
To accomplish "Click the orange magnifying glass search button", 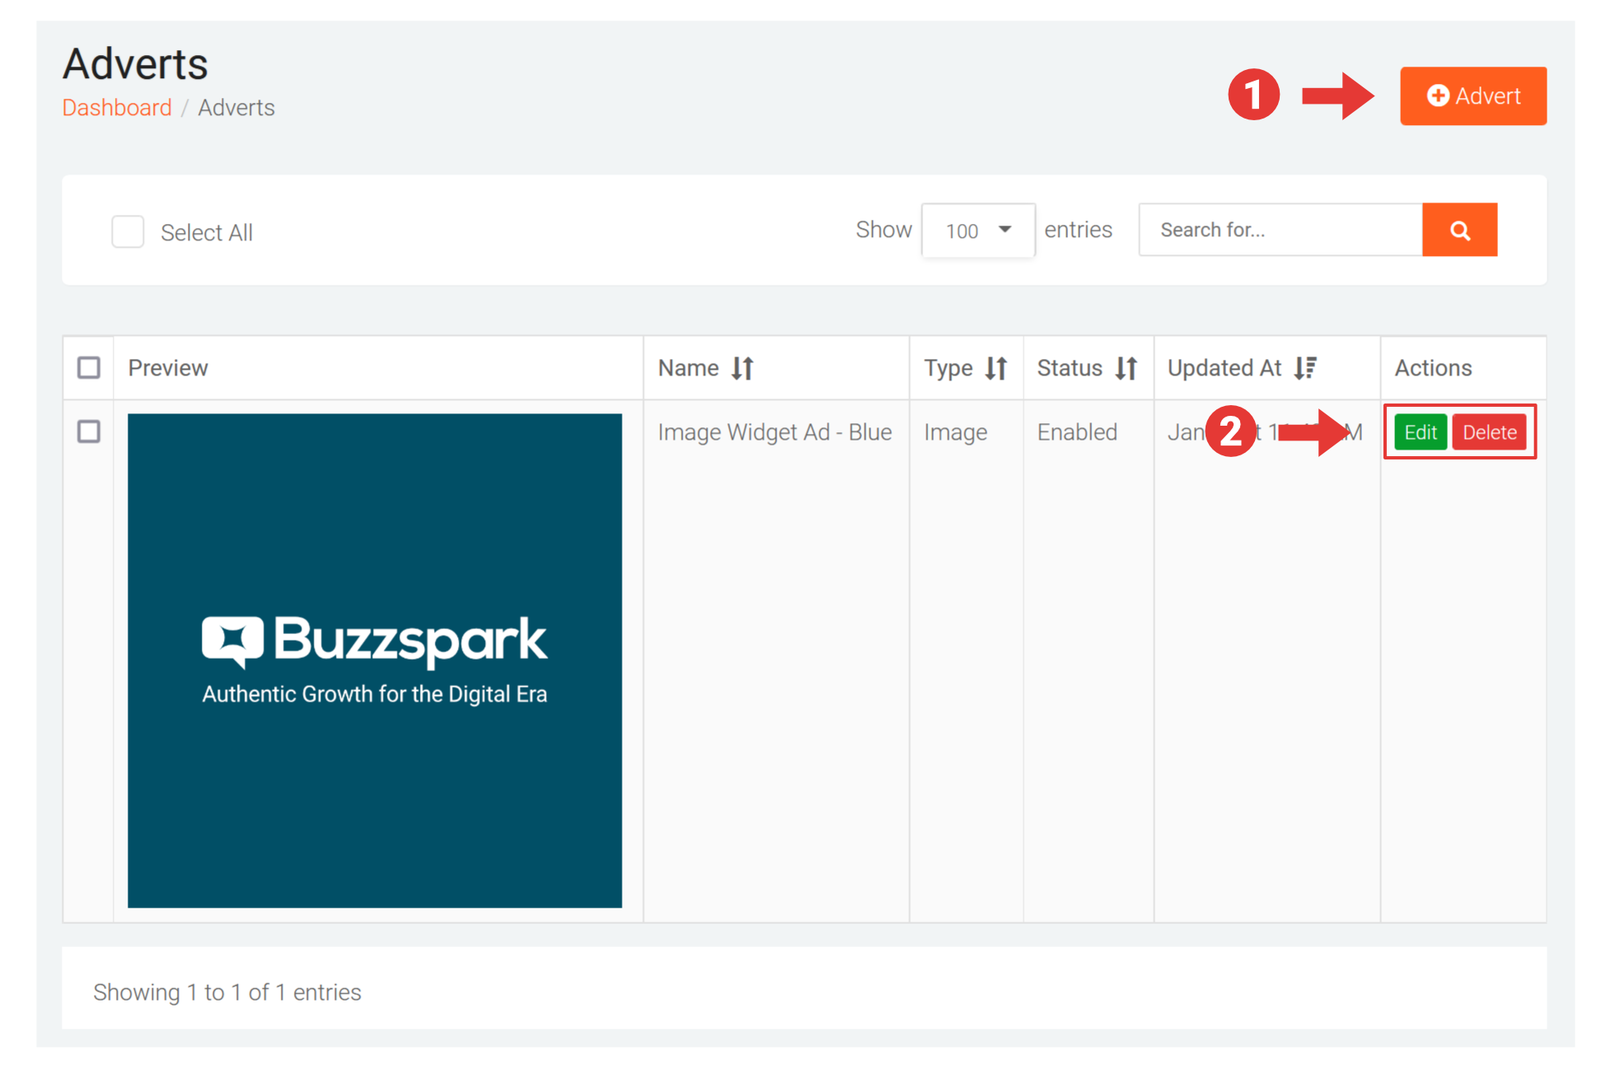I will (1459, 230).
